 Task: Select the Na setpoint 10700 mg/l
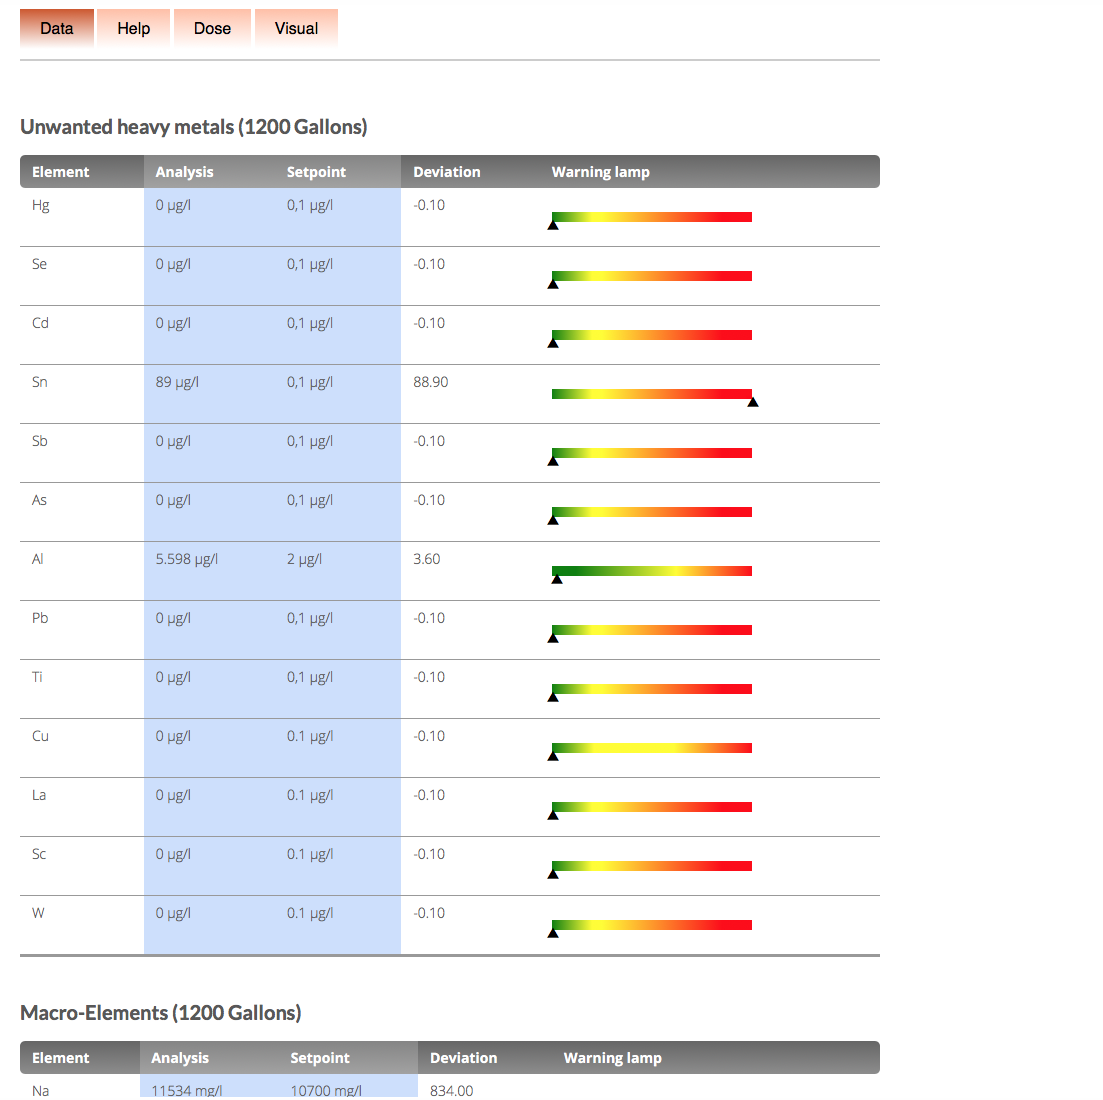[x=326, y=1091]
